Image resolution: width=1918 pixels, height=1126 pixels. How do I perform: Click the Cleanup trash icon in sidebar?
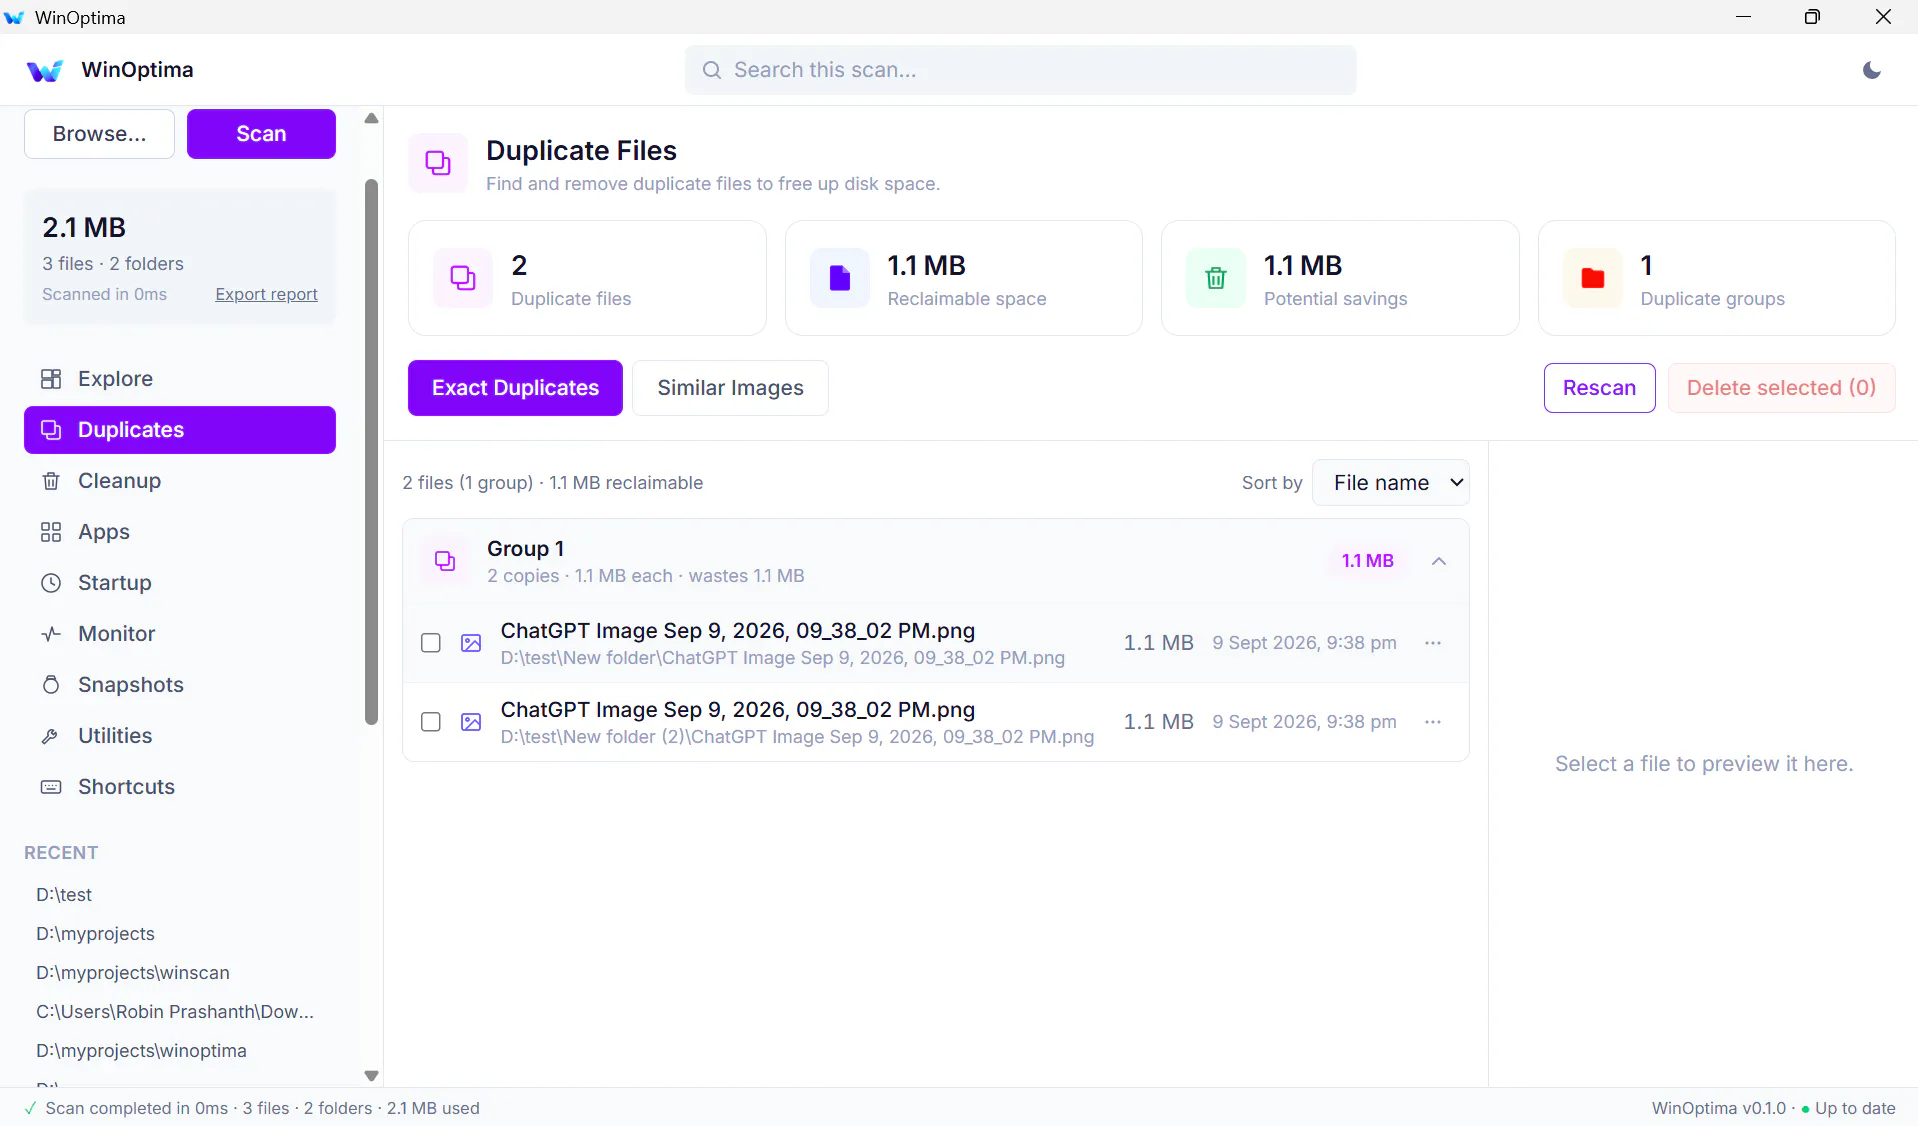click(51, 481)
